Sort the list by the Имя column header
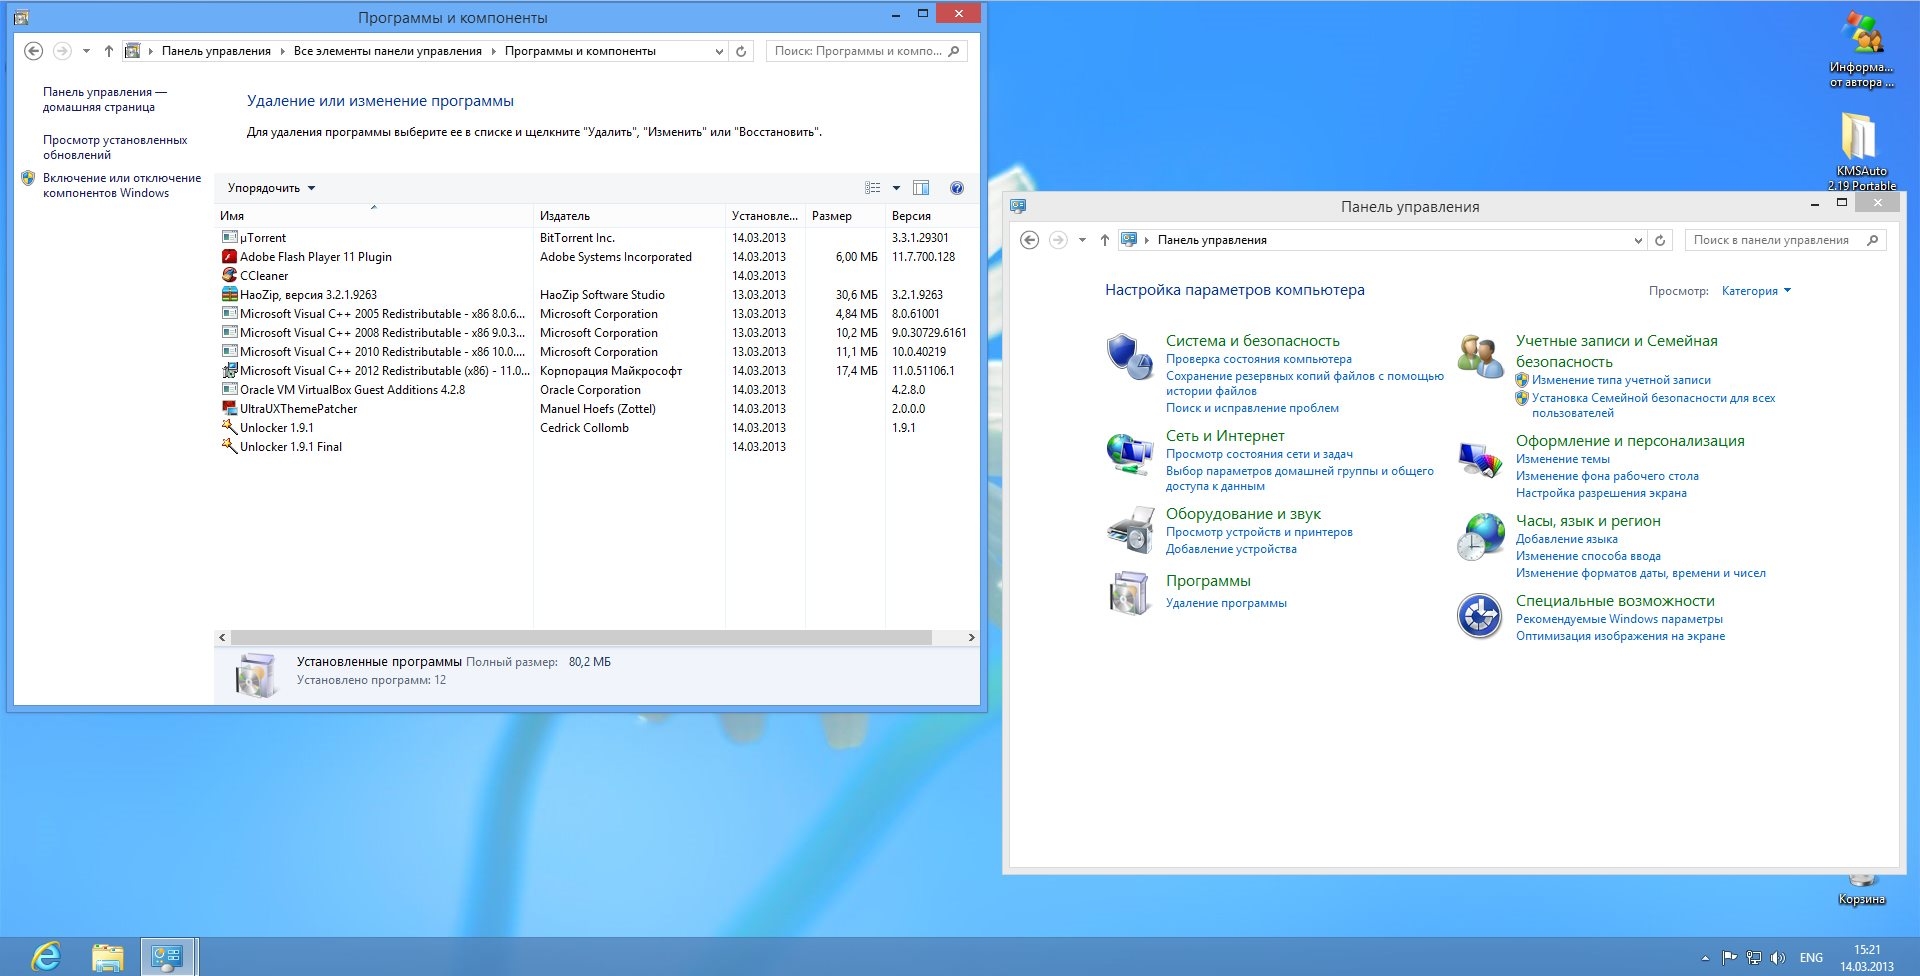 tap(373, 216)
